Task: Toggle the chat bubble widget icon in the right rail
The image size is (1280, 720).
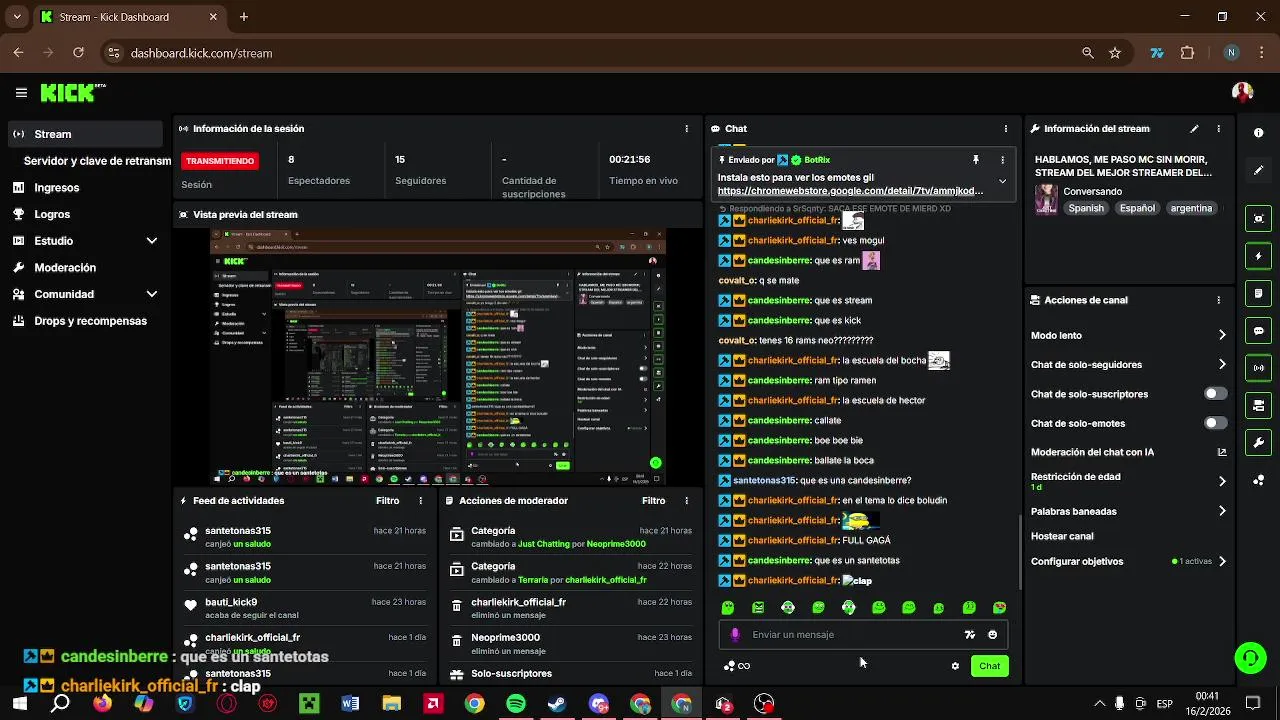Action: (x=1258, y=331)
